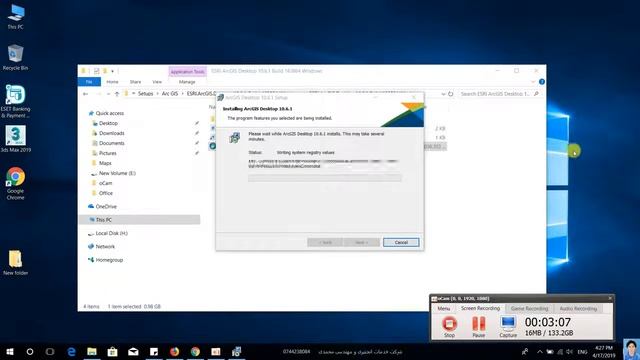Viewport: 640px width, 360px height.
Task: Open Task View on the taskbar
Action: (x=50, y=351)
